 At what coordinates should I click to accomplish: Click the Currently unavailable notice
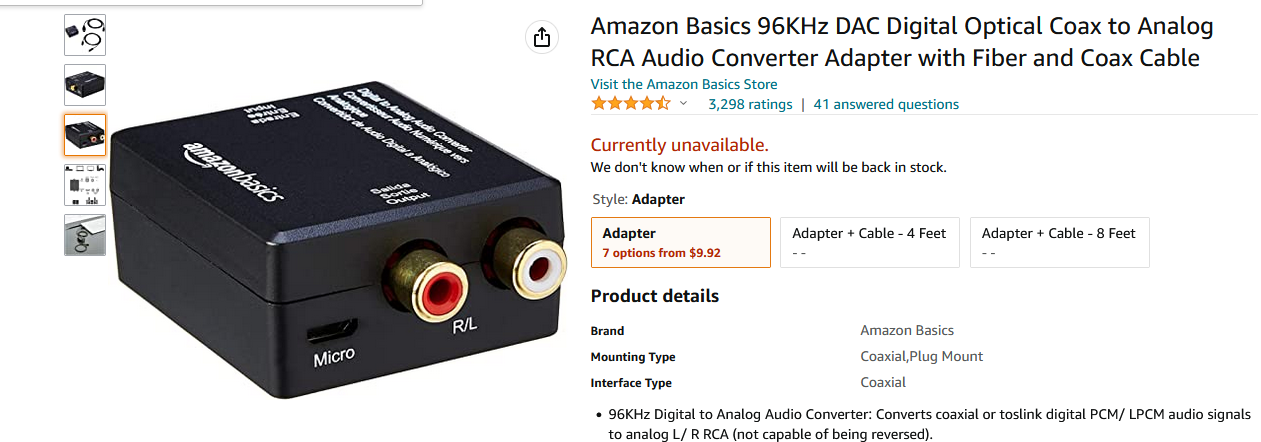680,144
